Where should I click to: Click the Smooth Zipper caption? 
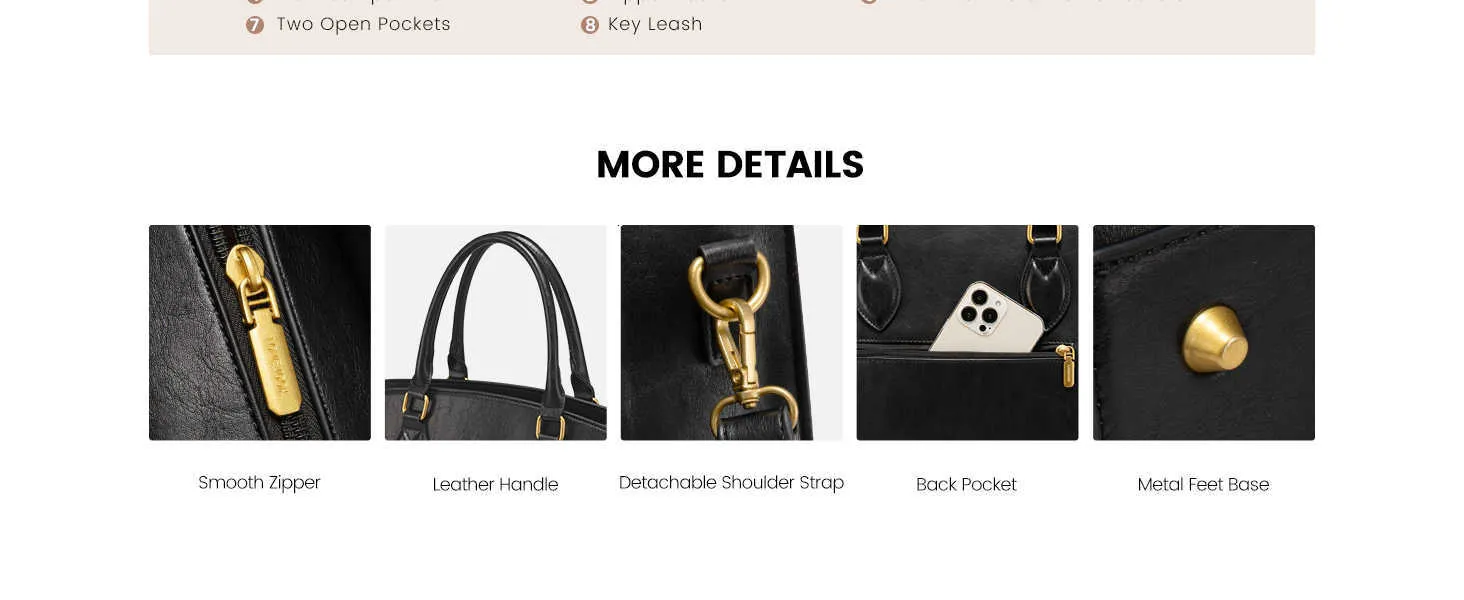260,483
